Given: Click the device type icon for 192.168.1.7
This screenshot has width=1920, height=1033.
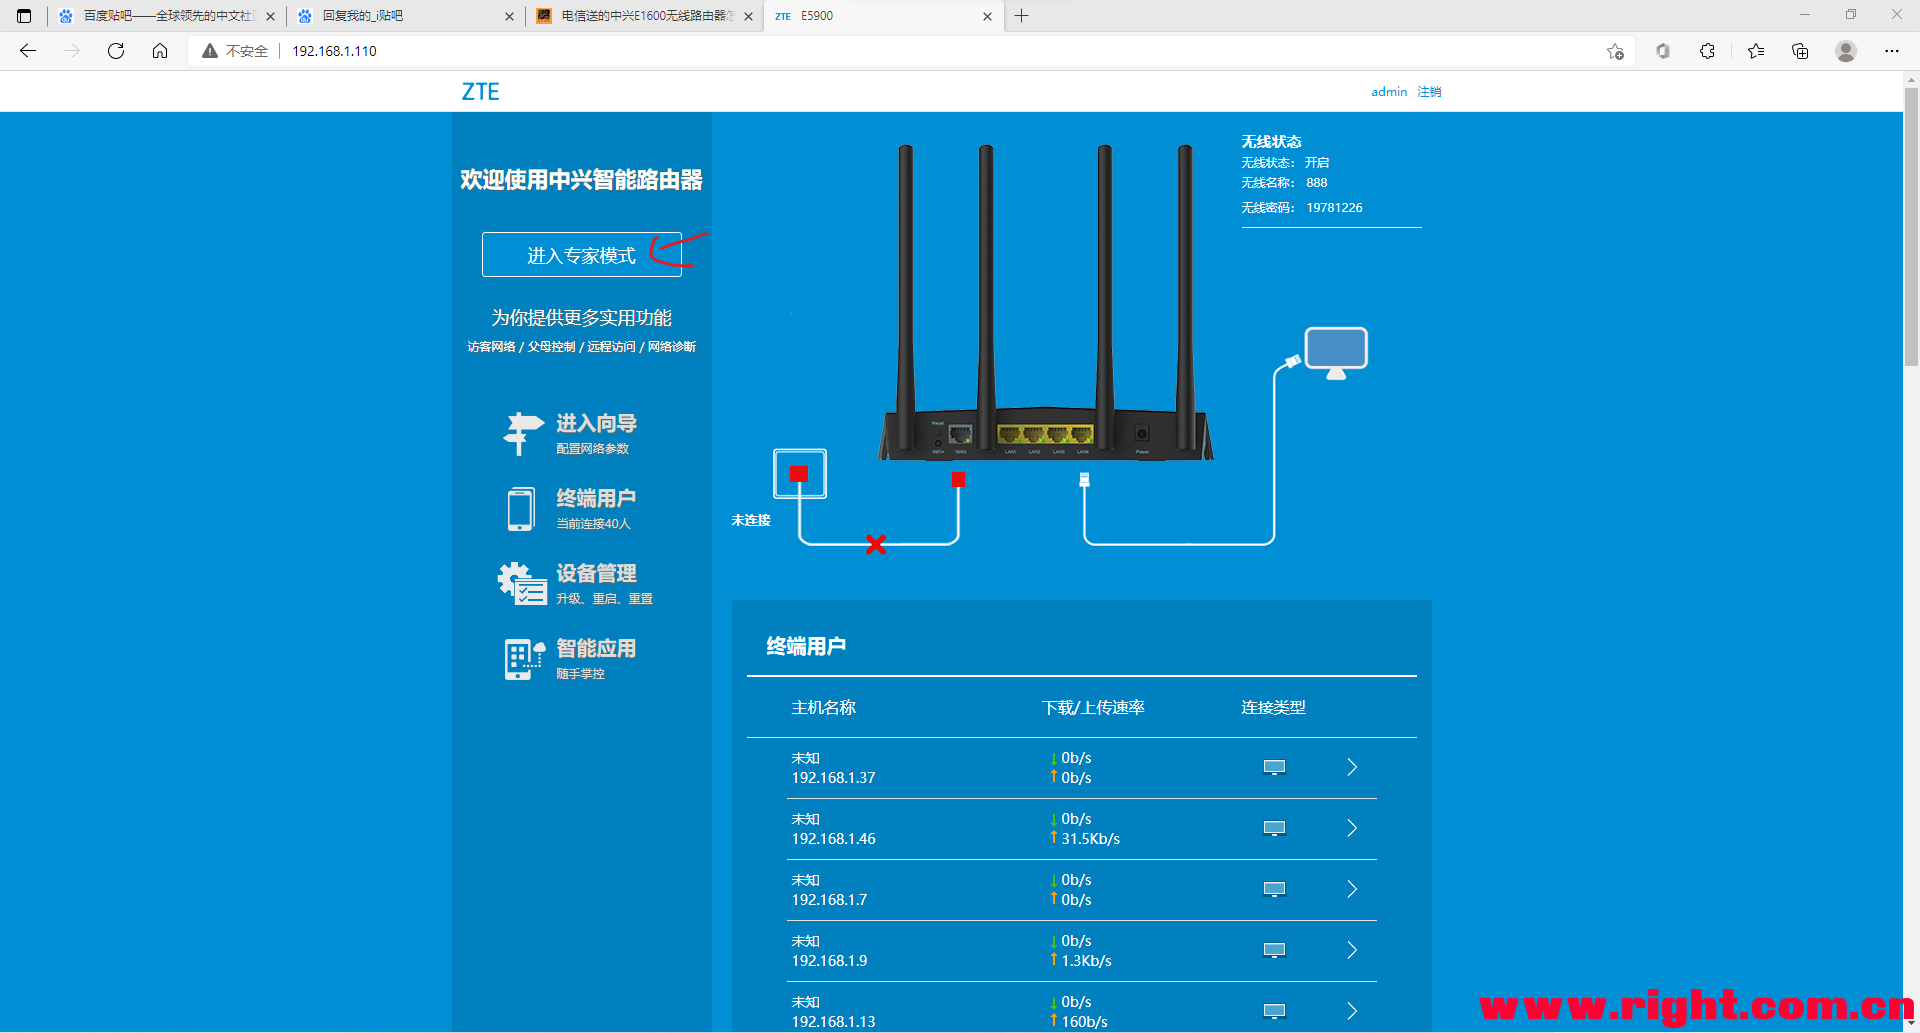Looking at the screenshot, I should pyautogui.click(x=1274, y=890).
